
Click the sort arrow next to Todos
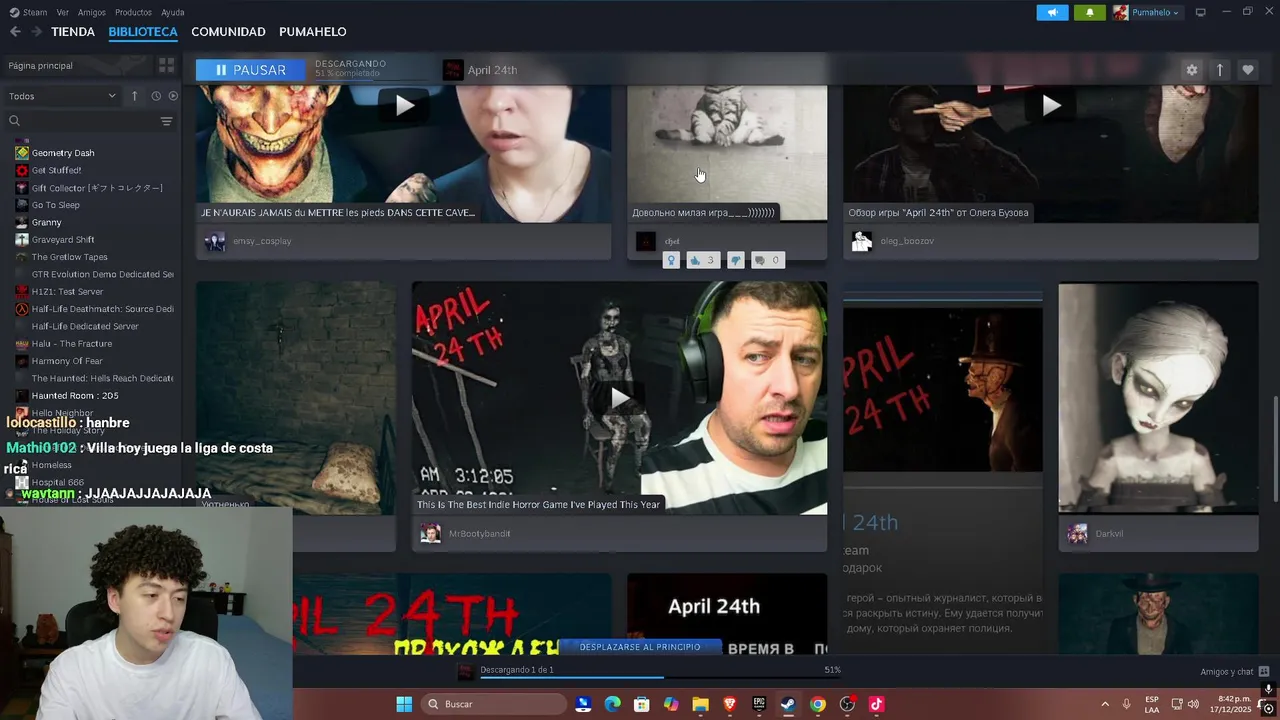(x=134, y=96)
